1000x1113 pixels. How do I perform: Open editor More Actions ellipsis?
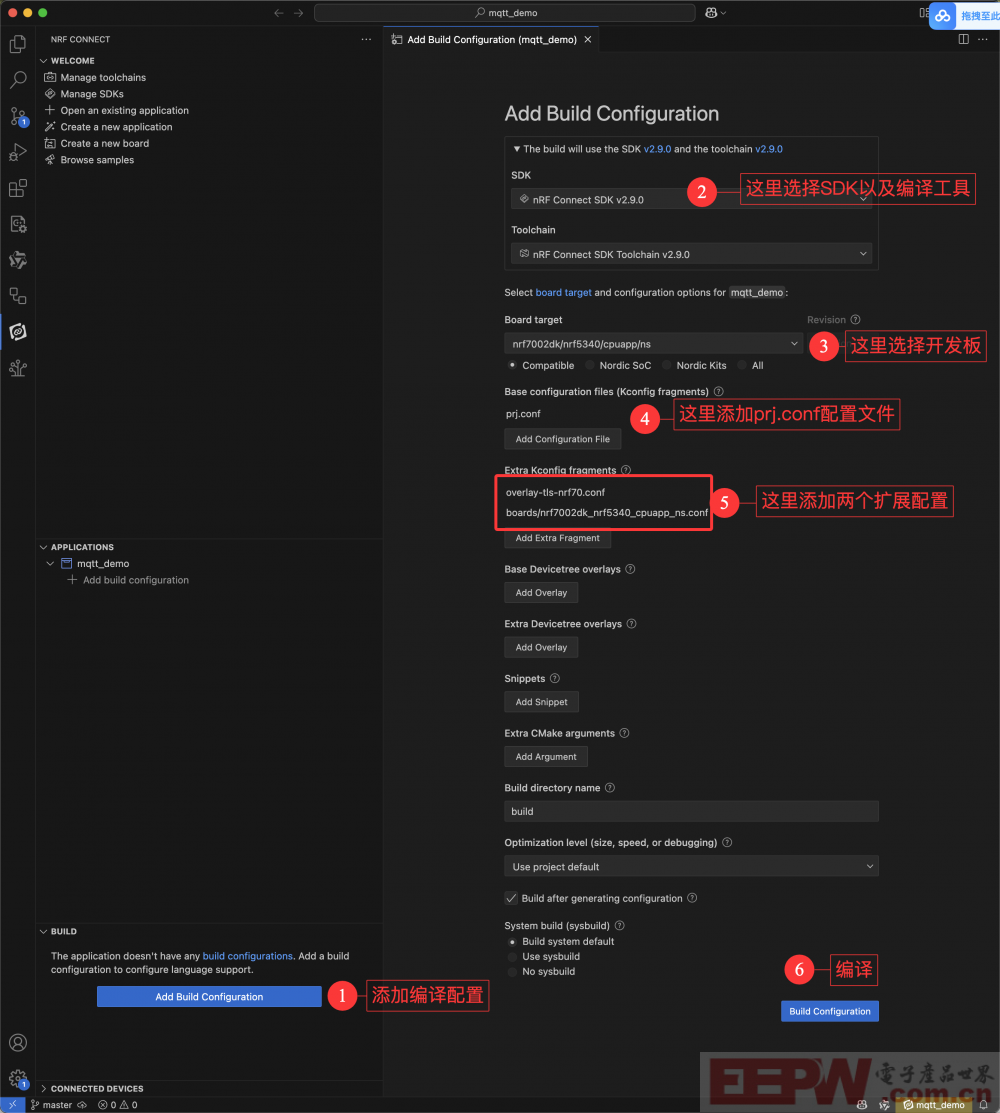tap(983, 39)
